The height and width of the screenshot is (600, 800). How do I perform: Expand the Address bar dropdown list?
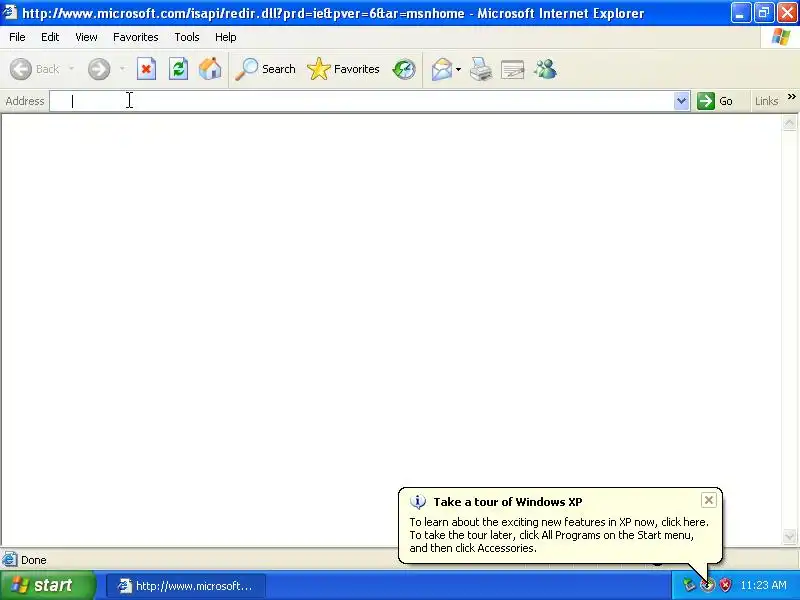click(x=681, y=101)
